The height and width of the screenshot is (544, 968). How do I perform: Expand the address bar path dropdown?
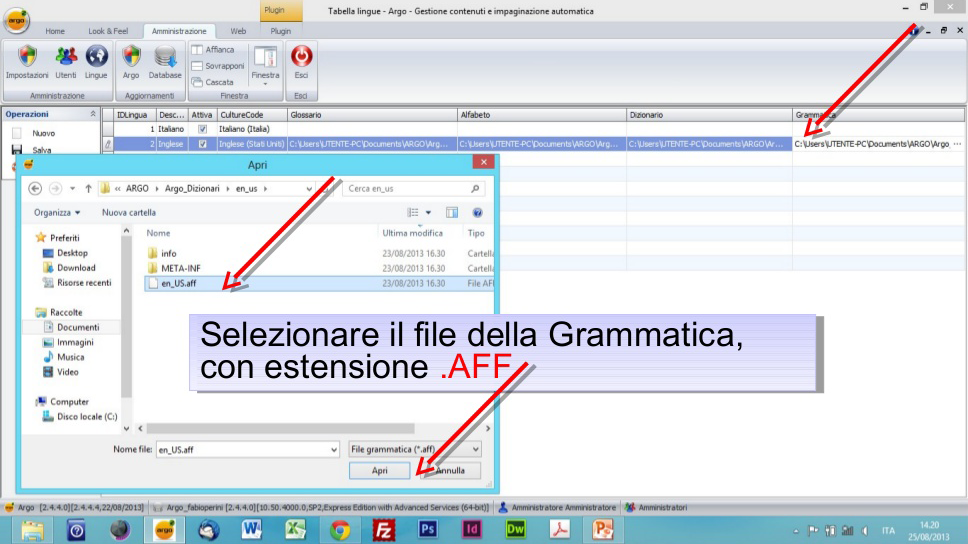[x=309, y=188]
